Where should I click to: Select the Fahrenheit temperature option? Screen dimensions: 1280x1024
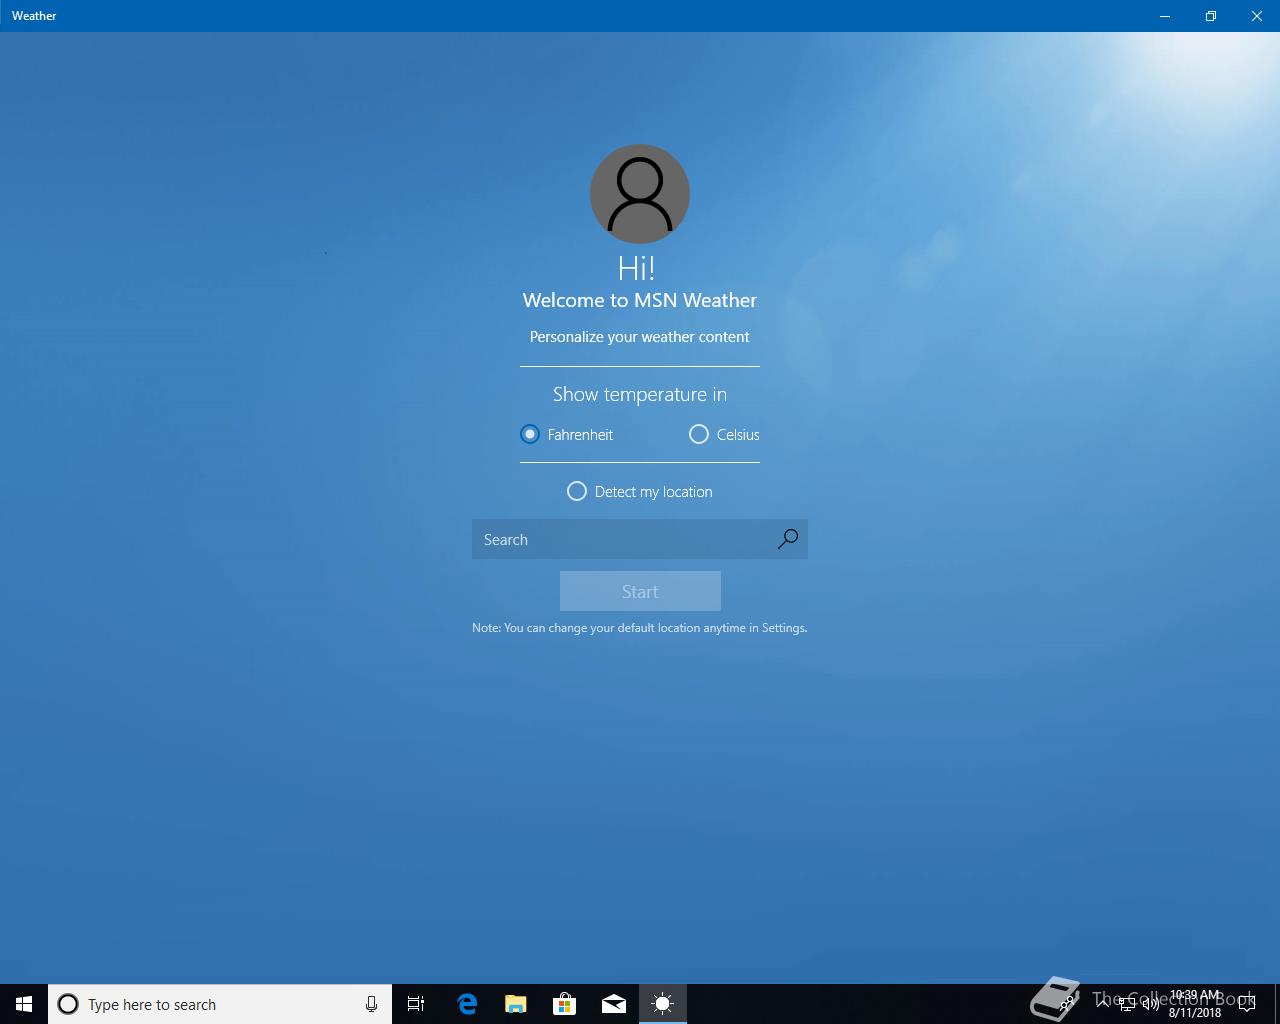pyautogui.click(x=566, y=434)
